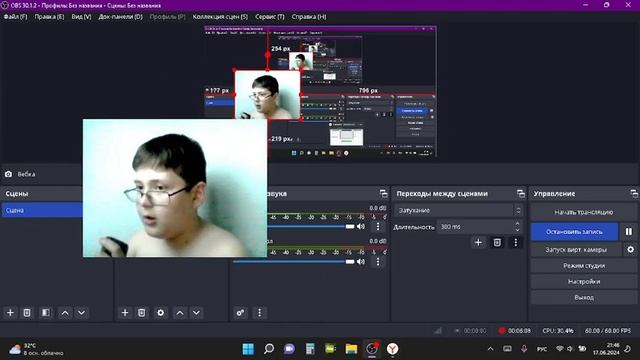Mute the lower audio channel speaker
The image size is (640, 360).
(361, 262)
